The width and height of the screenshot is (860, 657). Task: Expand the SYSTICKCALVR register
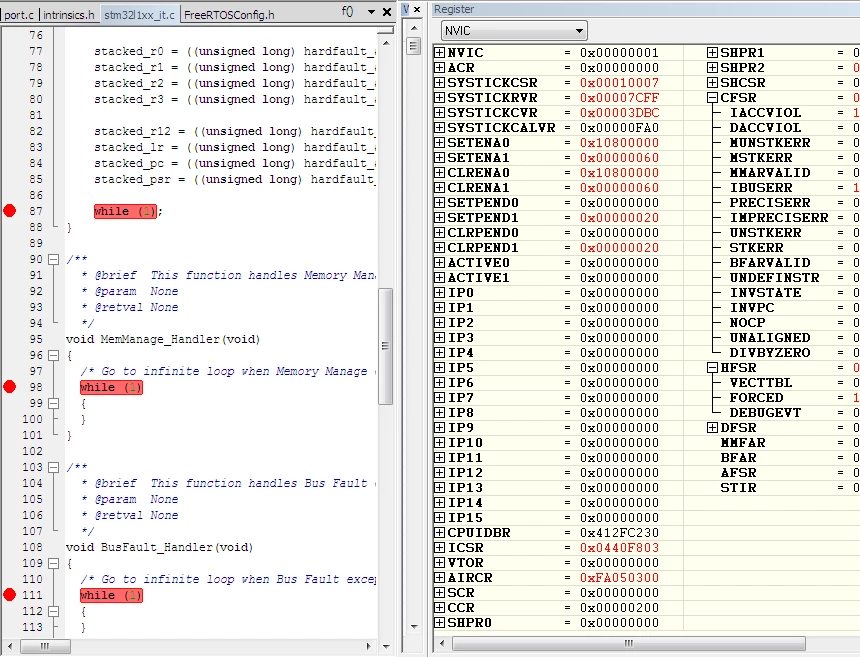pos(439,127)
